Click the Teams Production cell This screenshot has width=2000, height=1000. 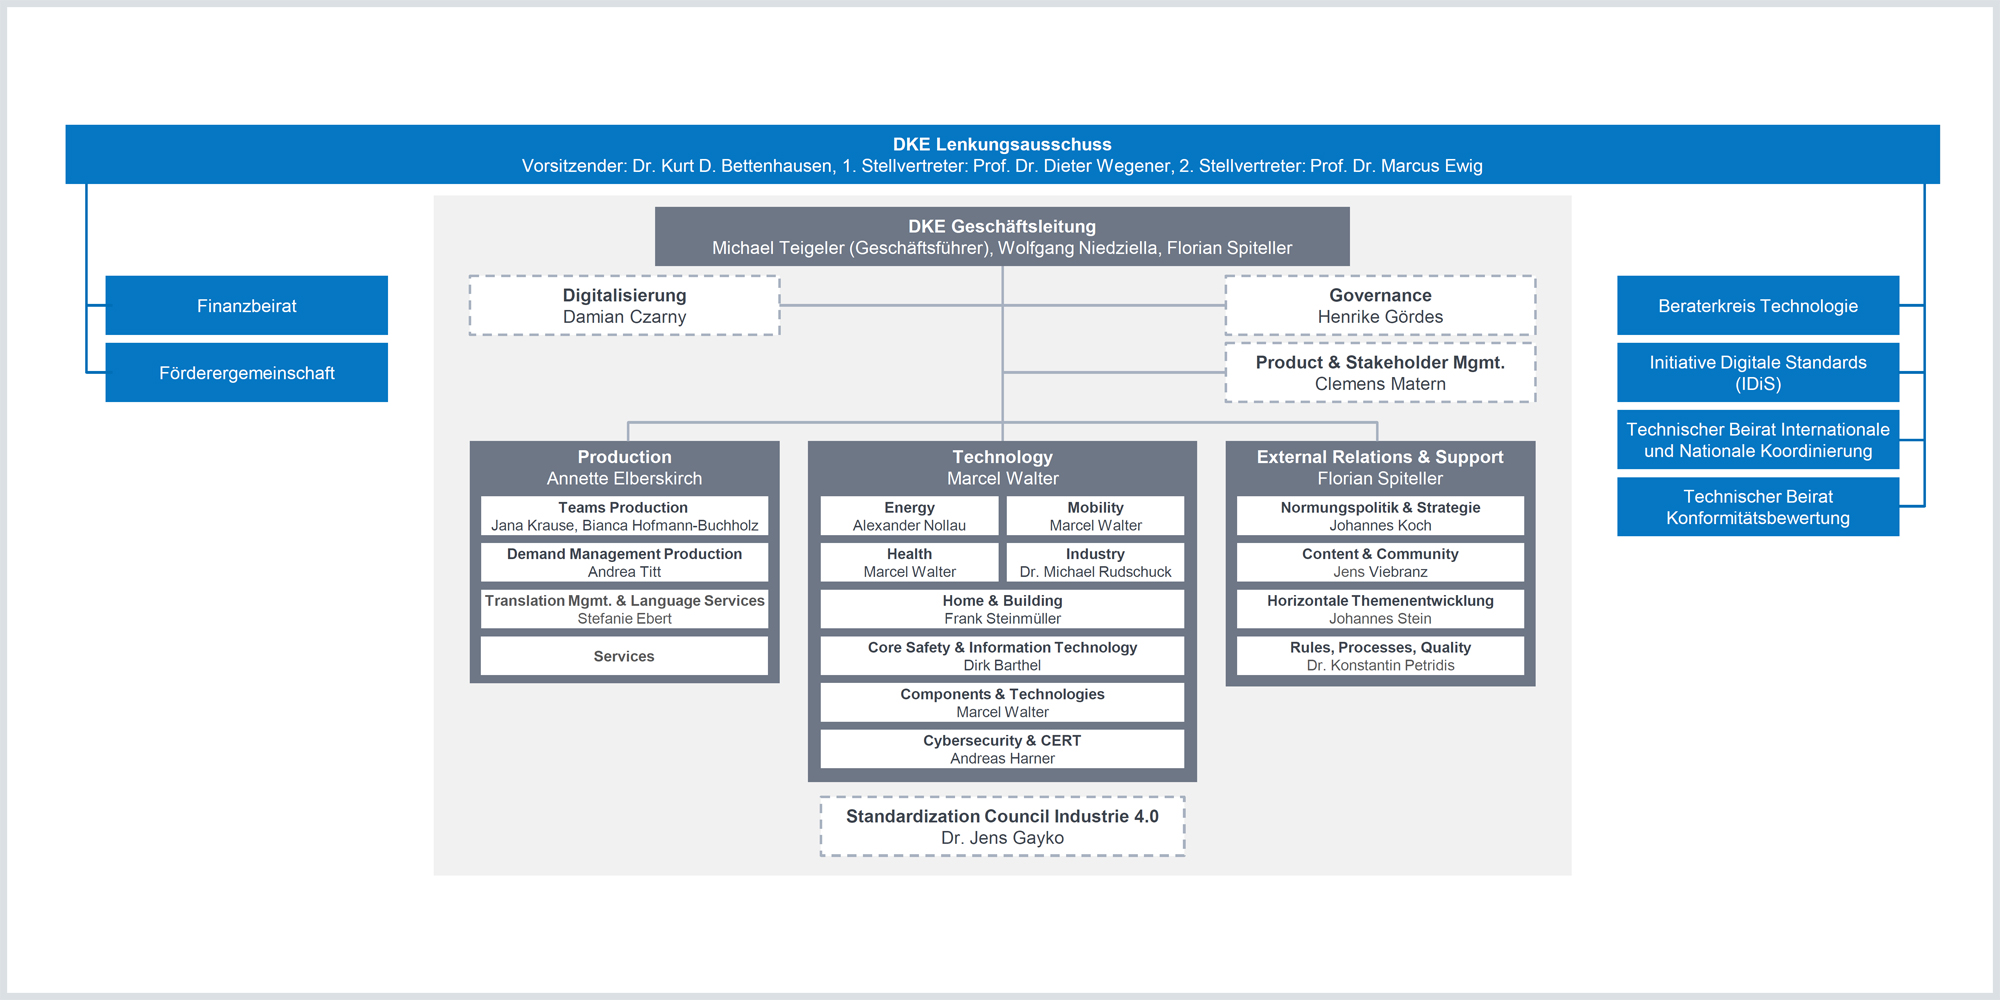click(x=624, y=516)
